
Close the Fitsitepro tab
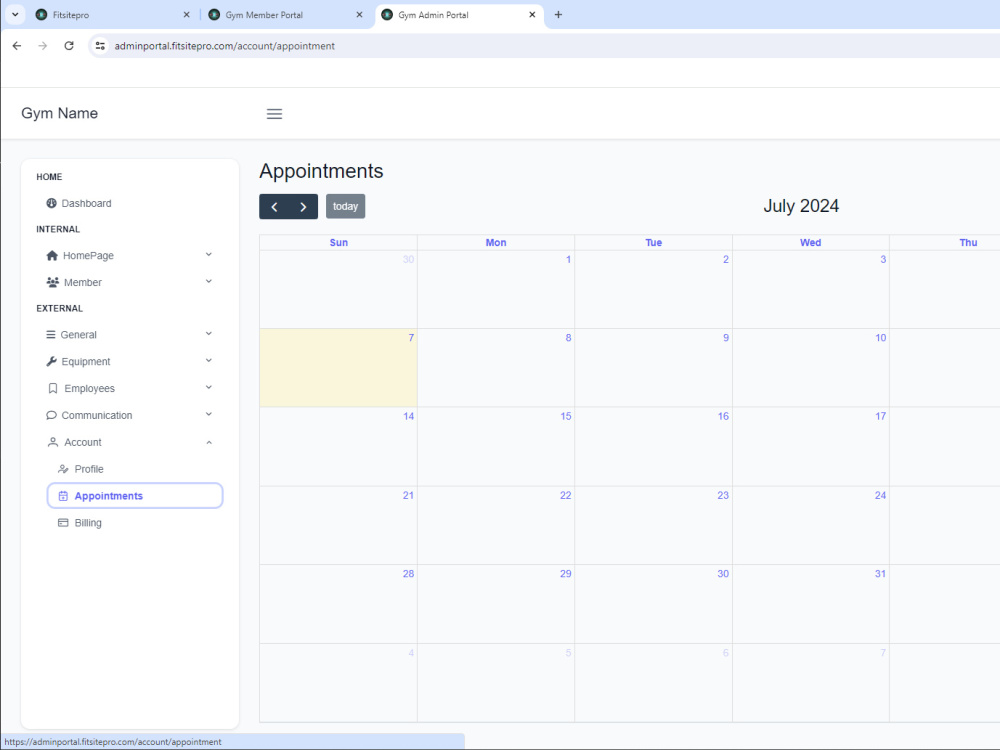click(x=186, y=15)
